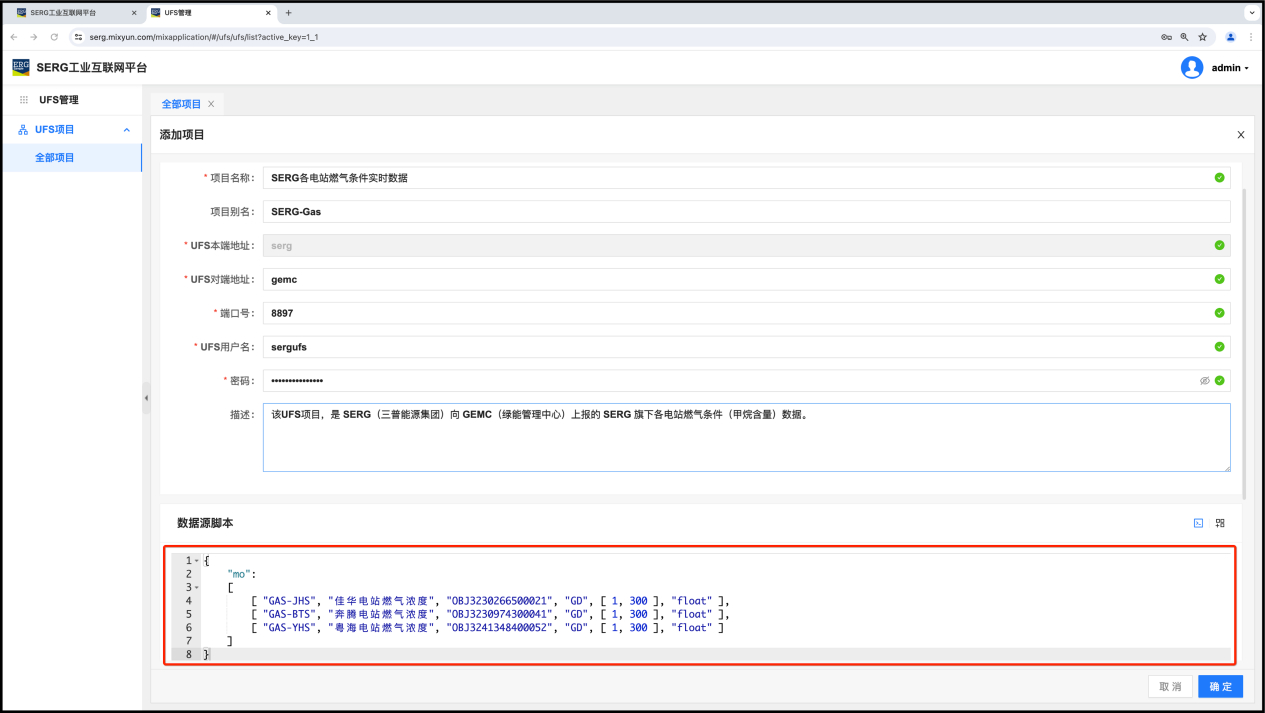Click the browser zoom magnifier icon

[1184, 37]
